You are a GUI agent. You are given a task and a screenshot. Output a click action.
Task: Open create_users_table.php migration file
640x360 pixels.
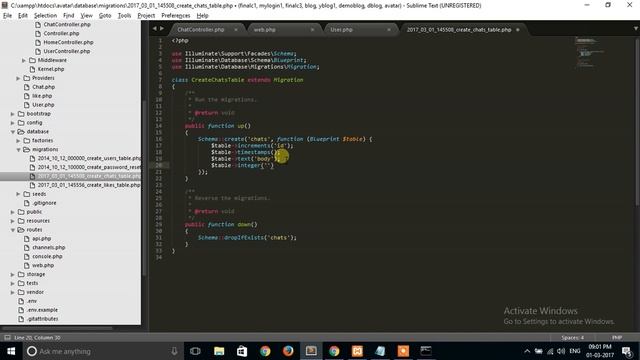(x=89, y=158)
